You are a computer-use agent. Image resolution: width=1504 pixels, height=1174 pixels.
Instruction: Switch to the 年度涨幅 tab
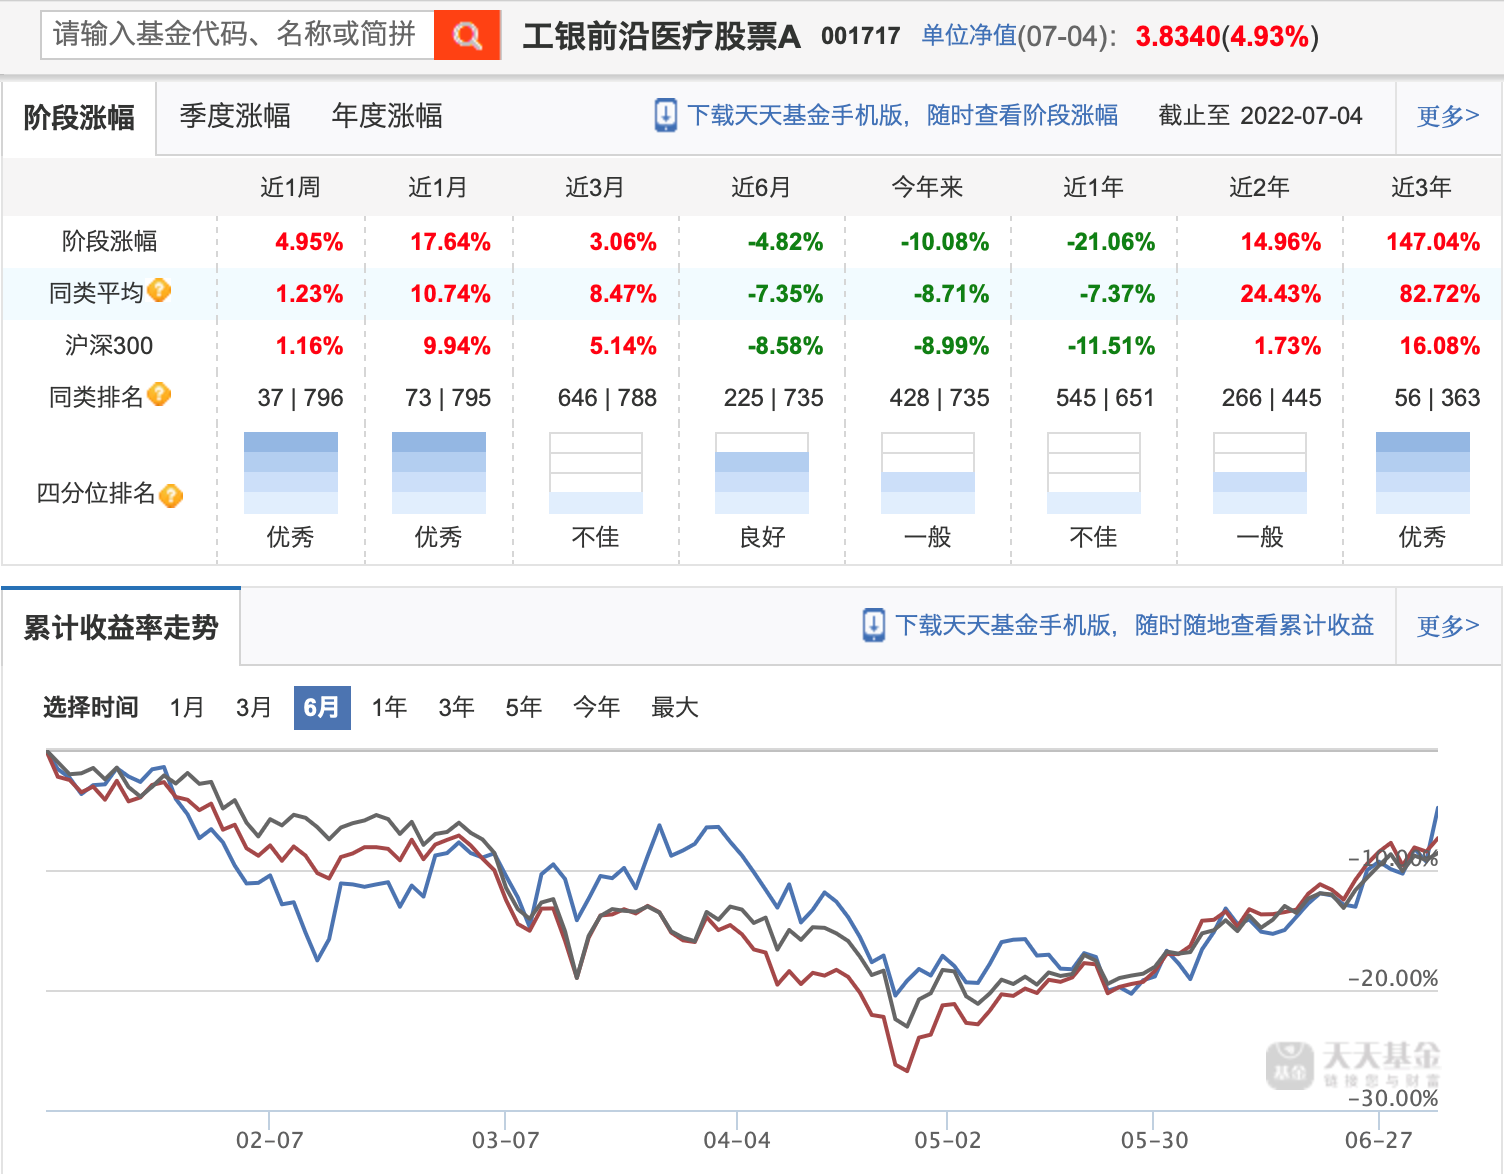pyautogui.click(x=387, y=116)
